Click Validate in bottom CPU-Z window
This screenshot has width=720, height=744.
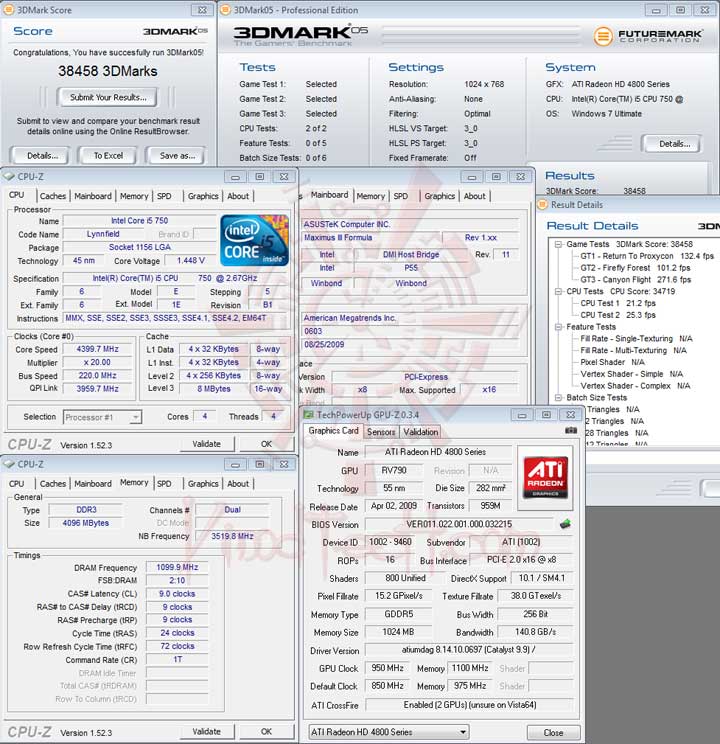pyautogui.click(x=206, y=732)
